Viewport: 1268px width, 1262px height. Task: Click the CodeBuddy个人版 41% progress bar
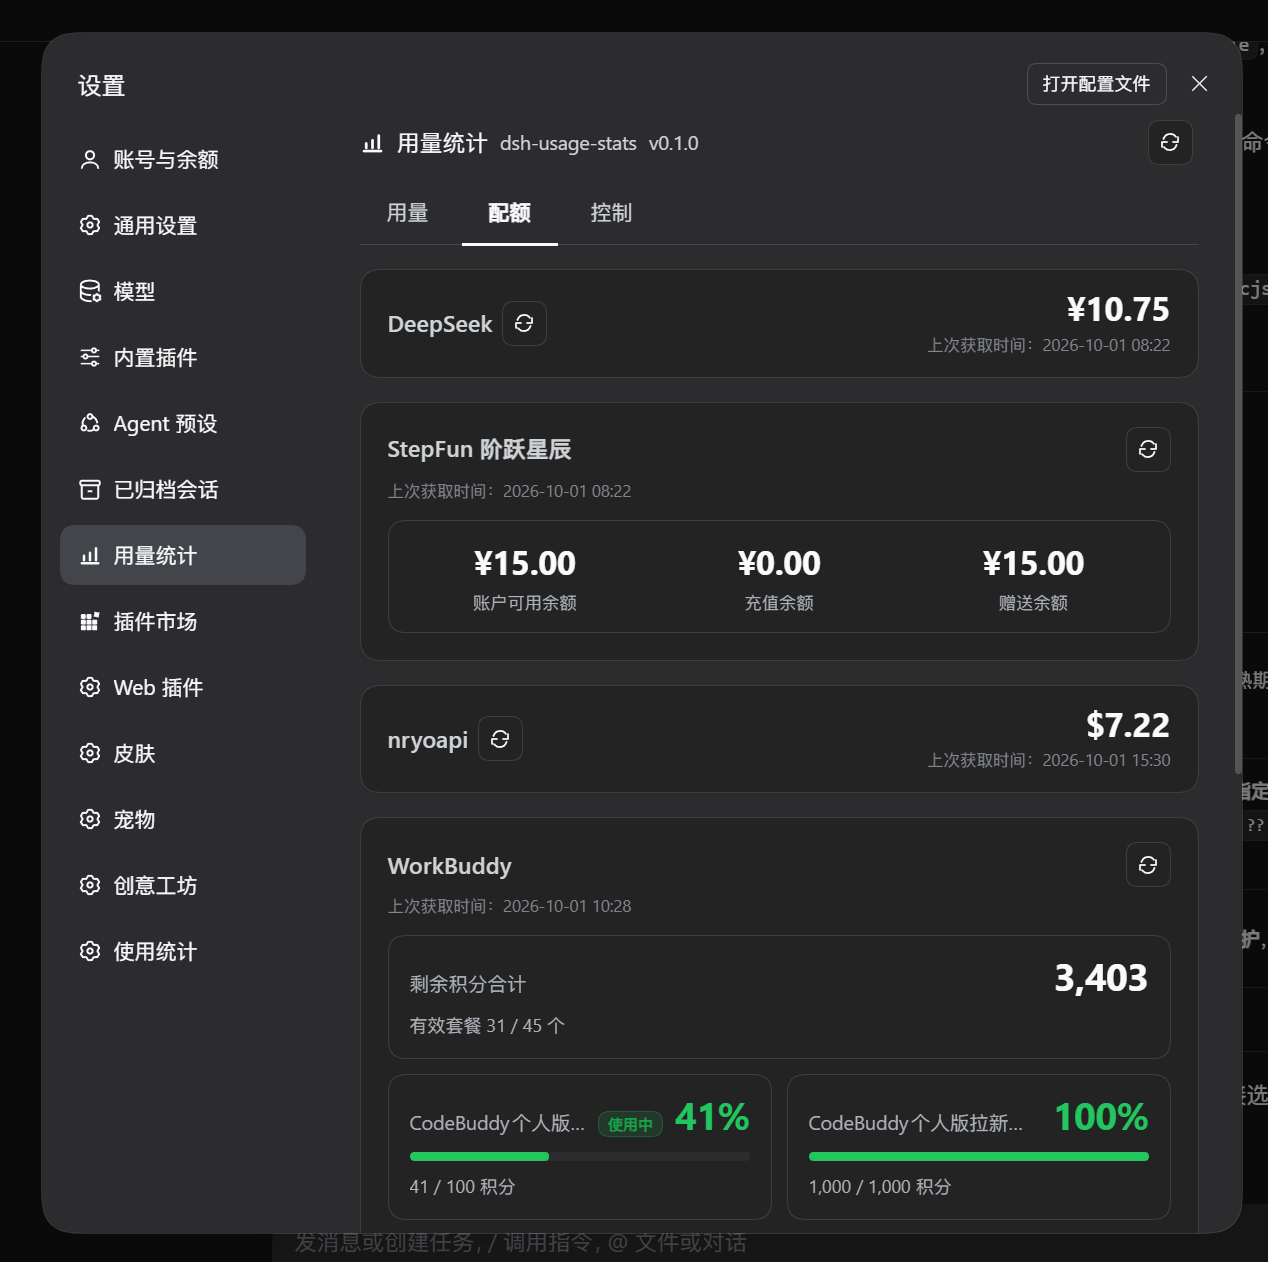pyautogui.click(x=580, y=1156)
